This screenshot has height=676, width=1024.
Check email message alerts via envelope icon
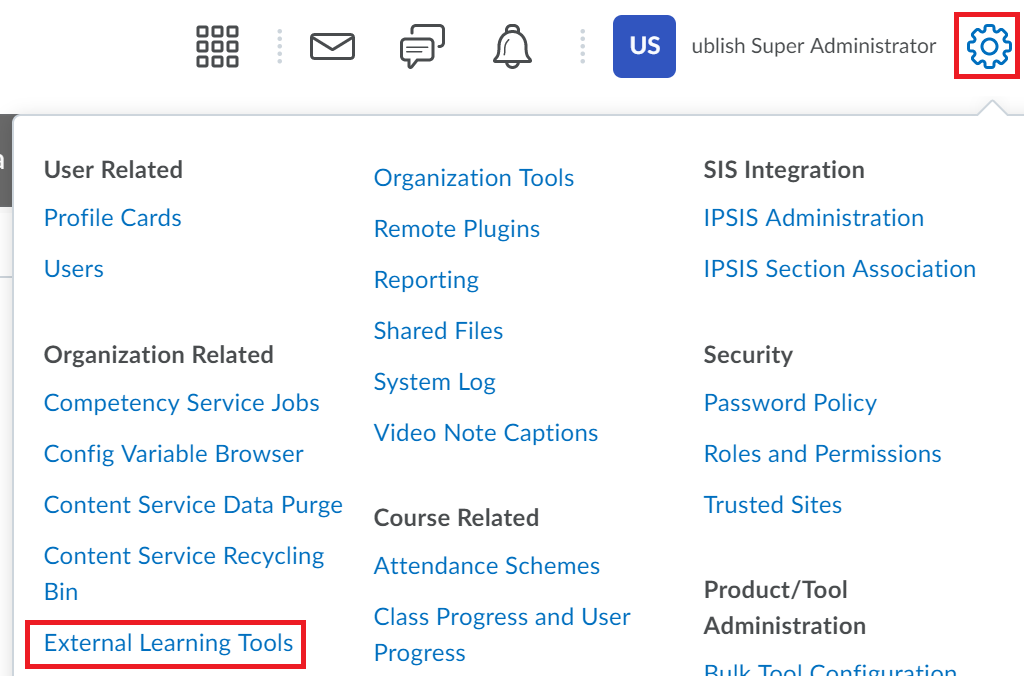(x=332, y=46)
